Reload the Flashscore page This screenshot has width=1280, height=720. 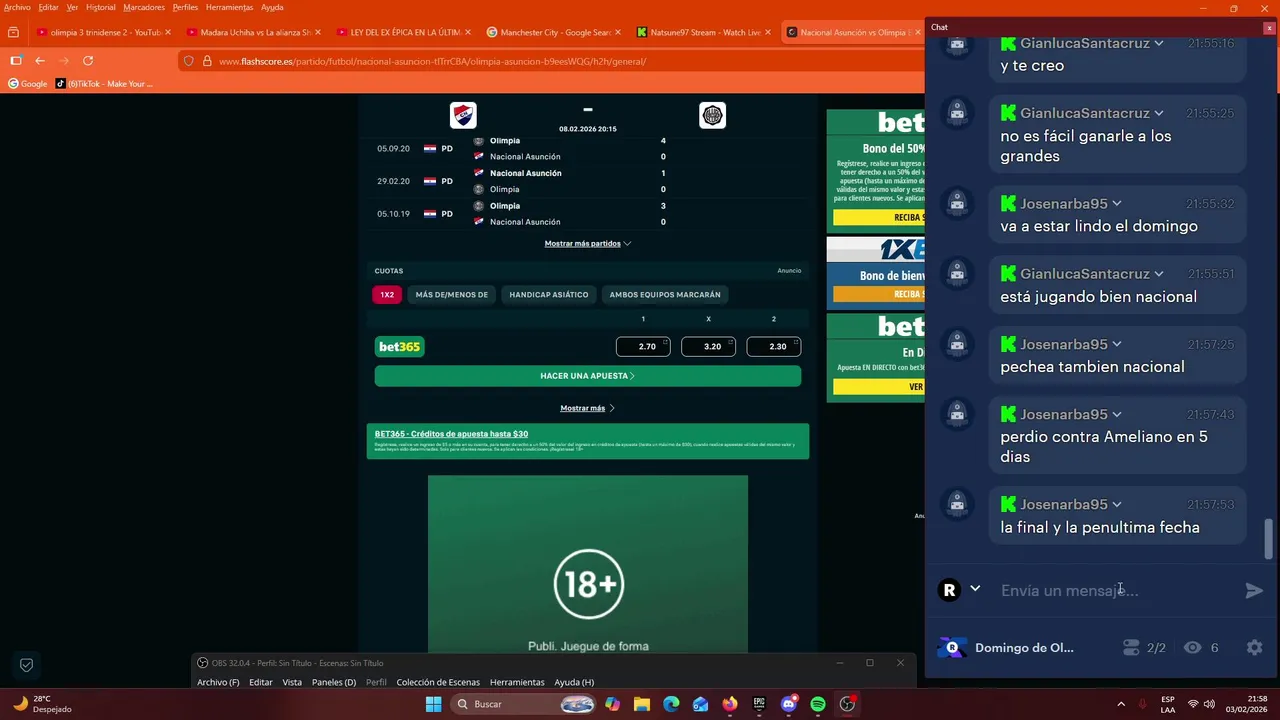88,61
